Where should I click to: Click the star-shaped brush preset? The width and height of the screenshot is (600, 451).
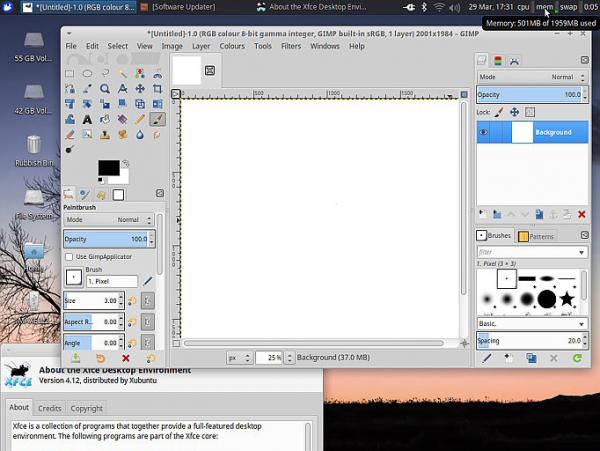coord(567,298)
